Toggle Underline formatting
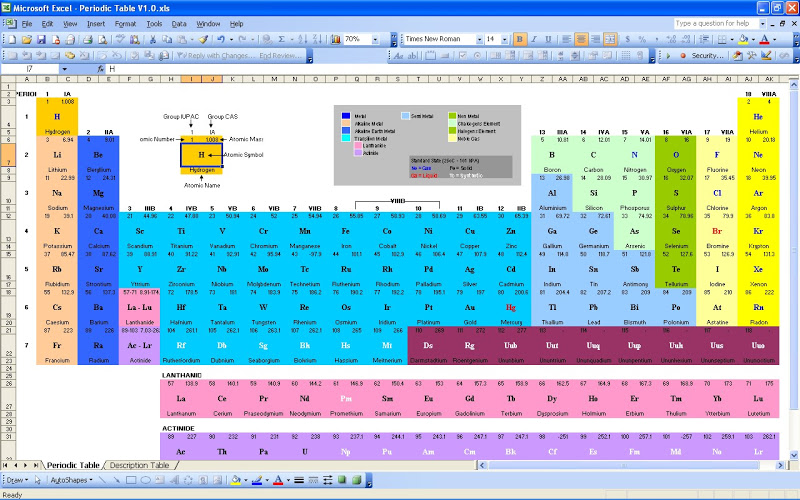Viewport: 800px width, 500px height. (548, 39)
